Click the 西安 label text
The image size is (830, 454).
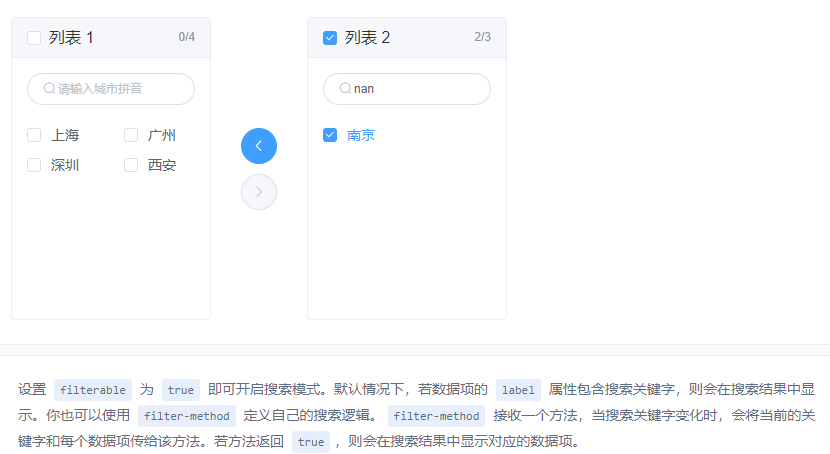162,166
